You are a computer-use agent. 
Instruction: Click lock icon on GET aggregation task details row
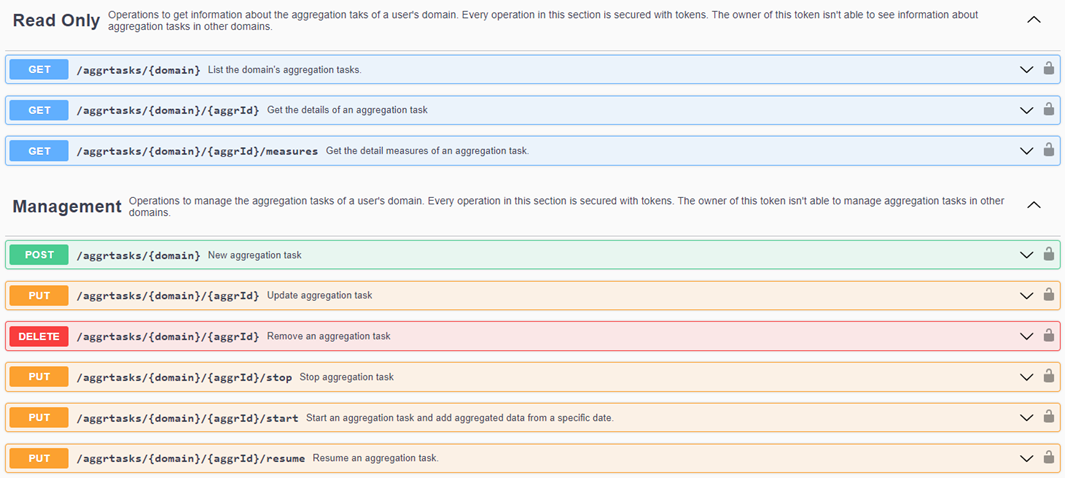click(x=1049, y=109)
